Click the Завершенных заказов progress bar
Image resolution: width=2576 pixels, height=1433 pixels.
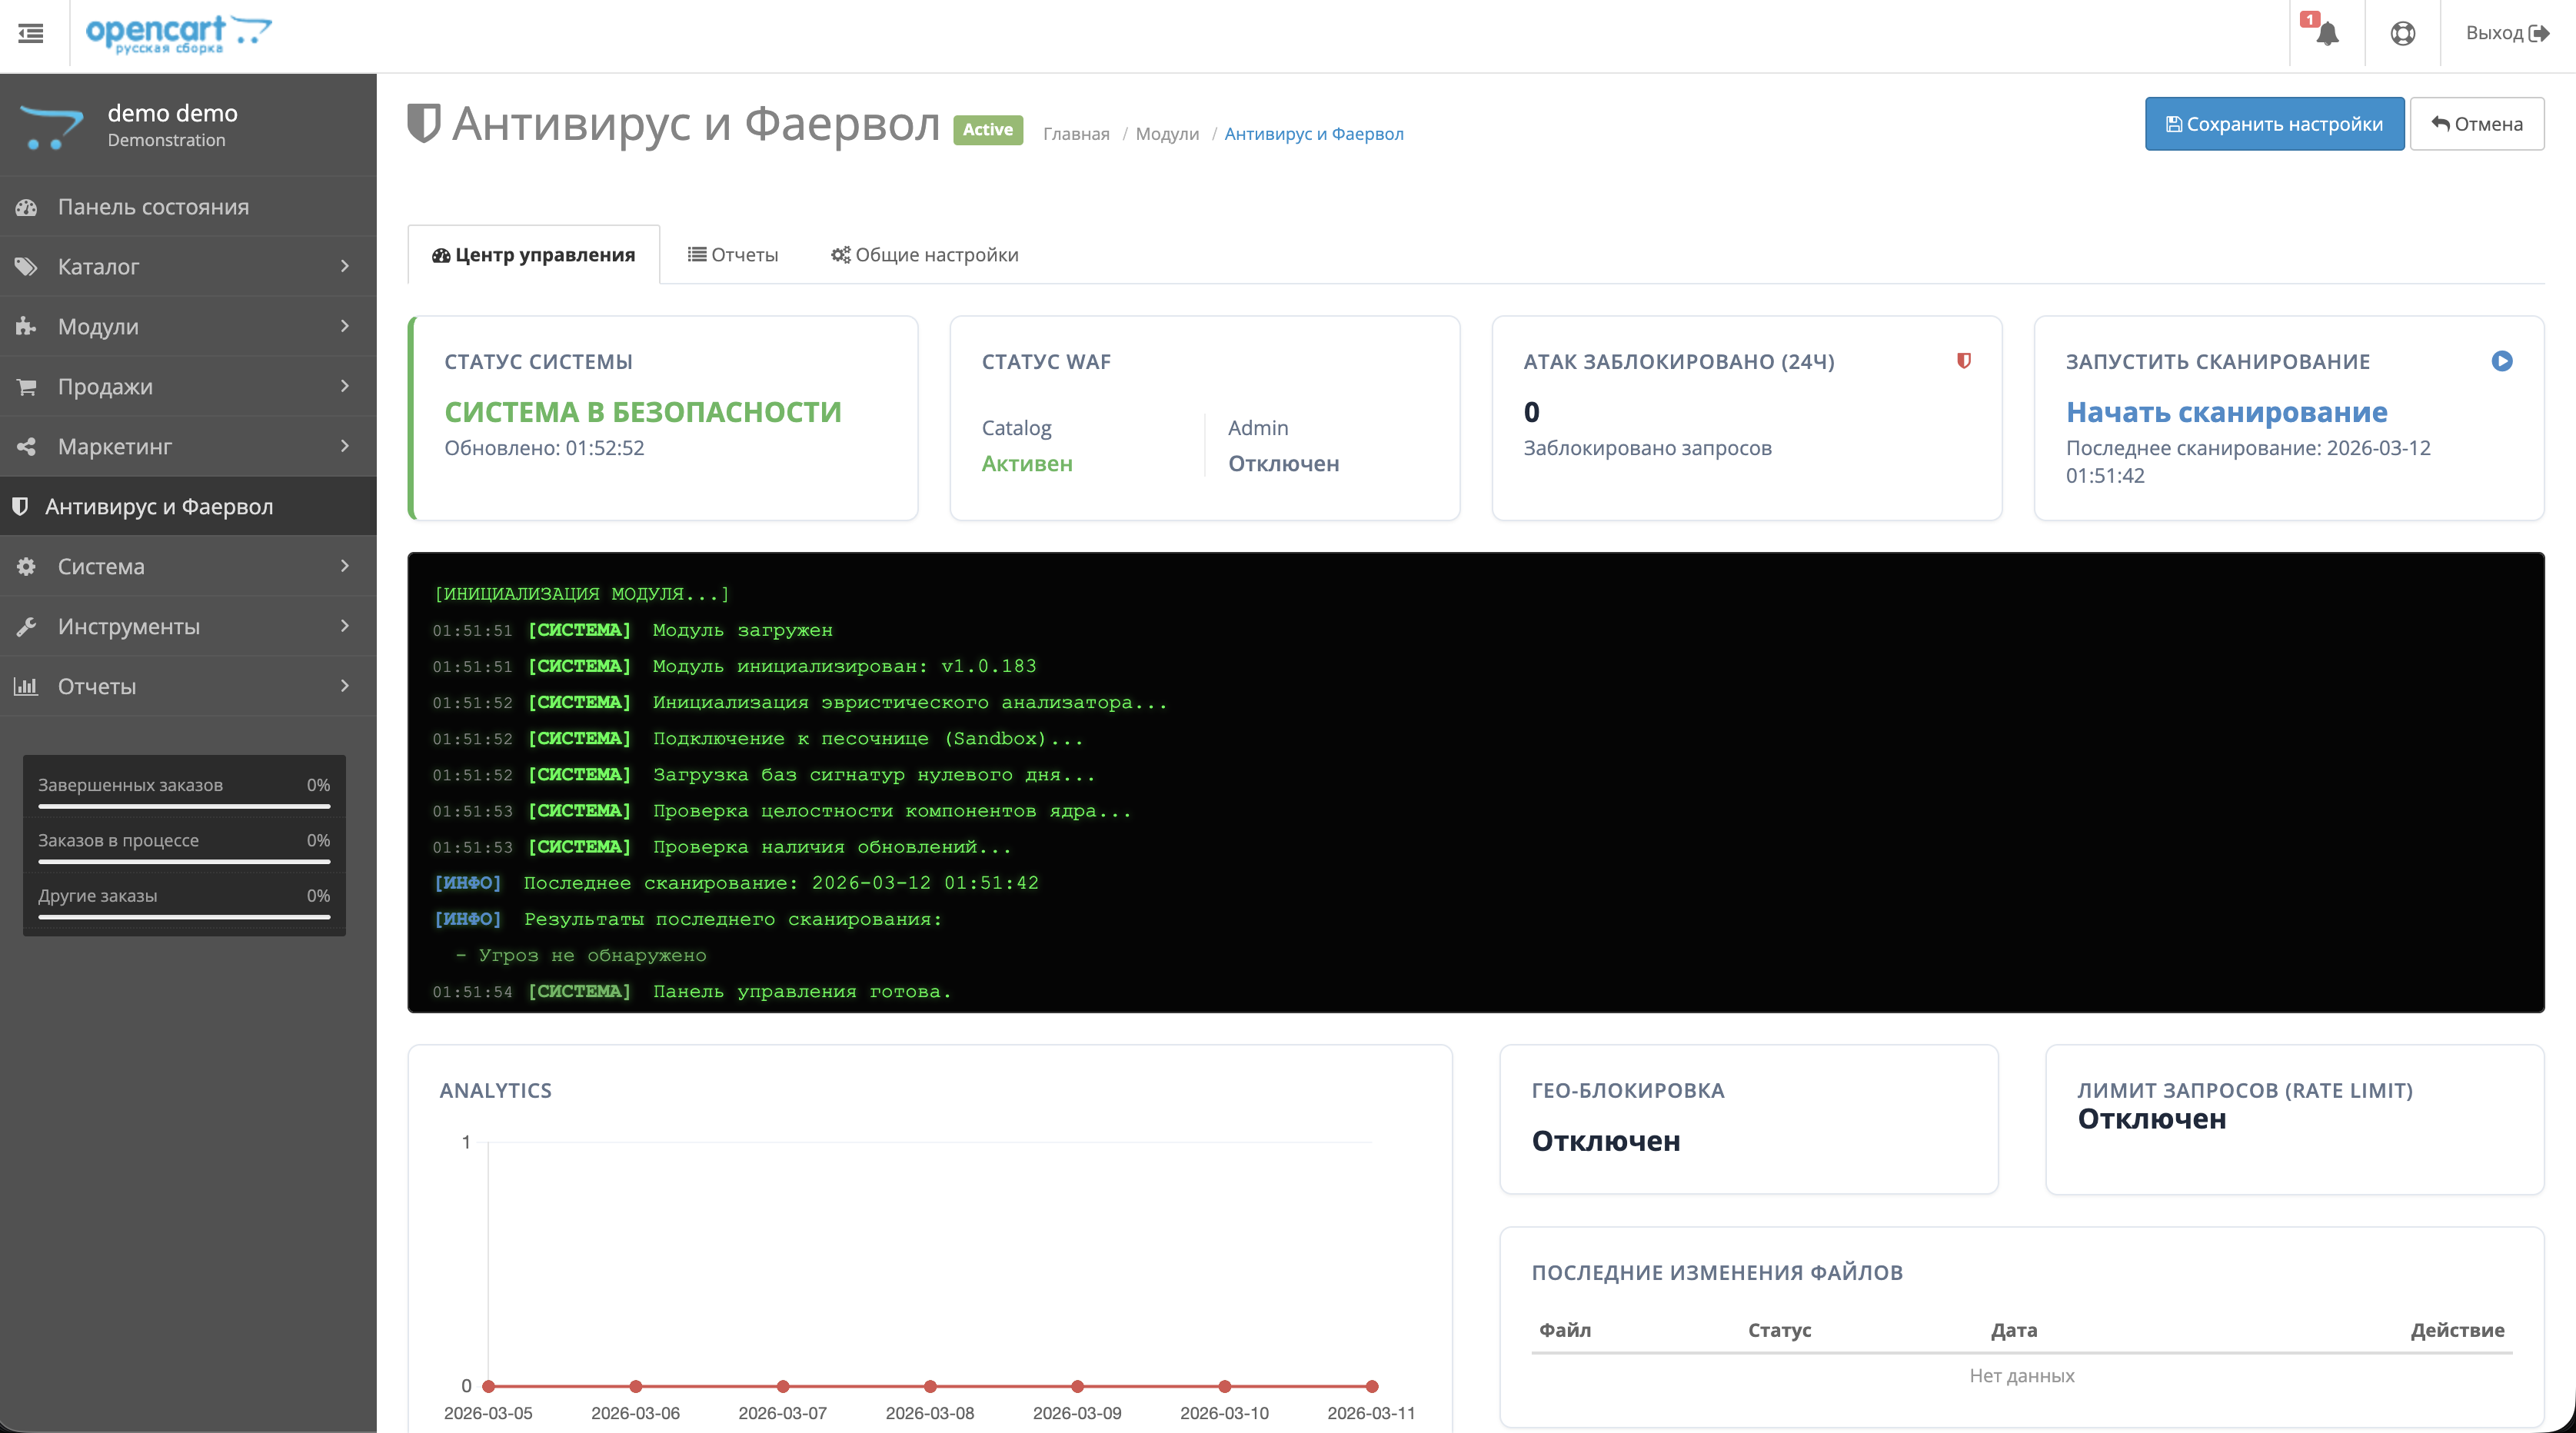[184, 806]
